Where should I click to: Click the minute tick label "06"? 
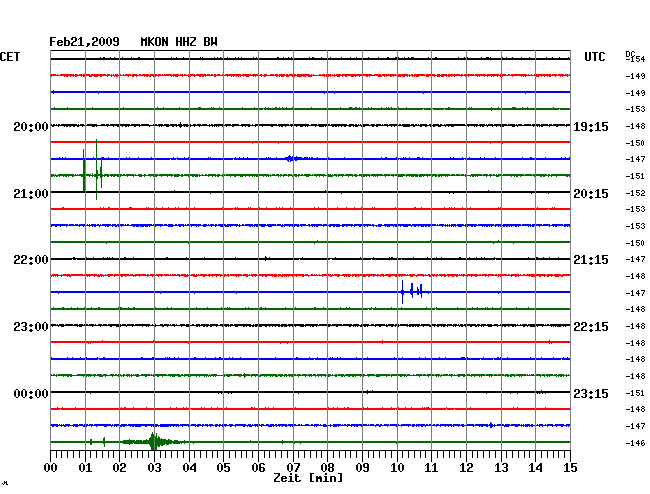click(258, 468)
